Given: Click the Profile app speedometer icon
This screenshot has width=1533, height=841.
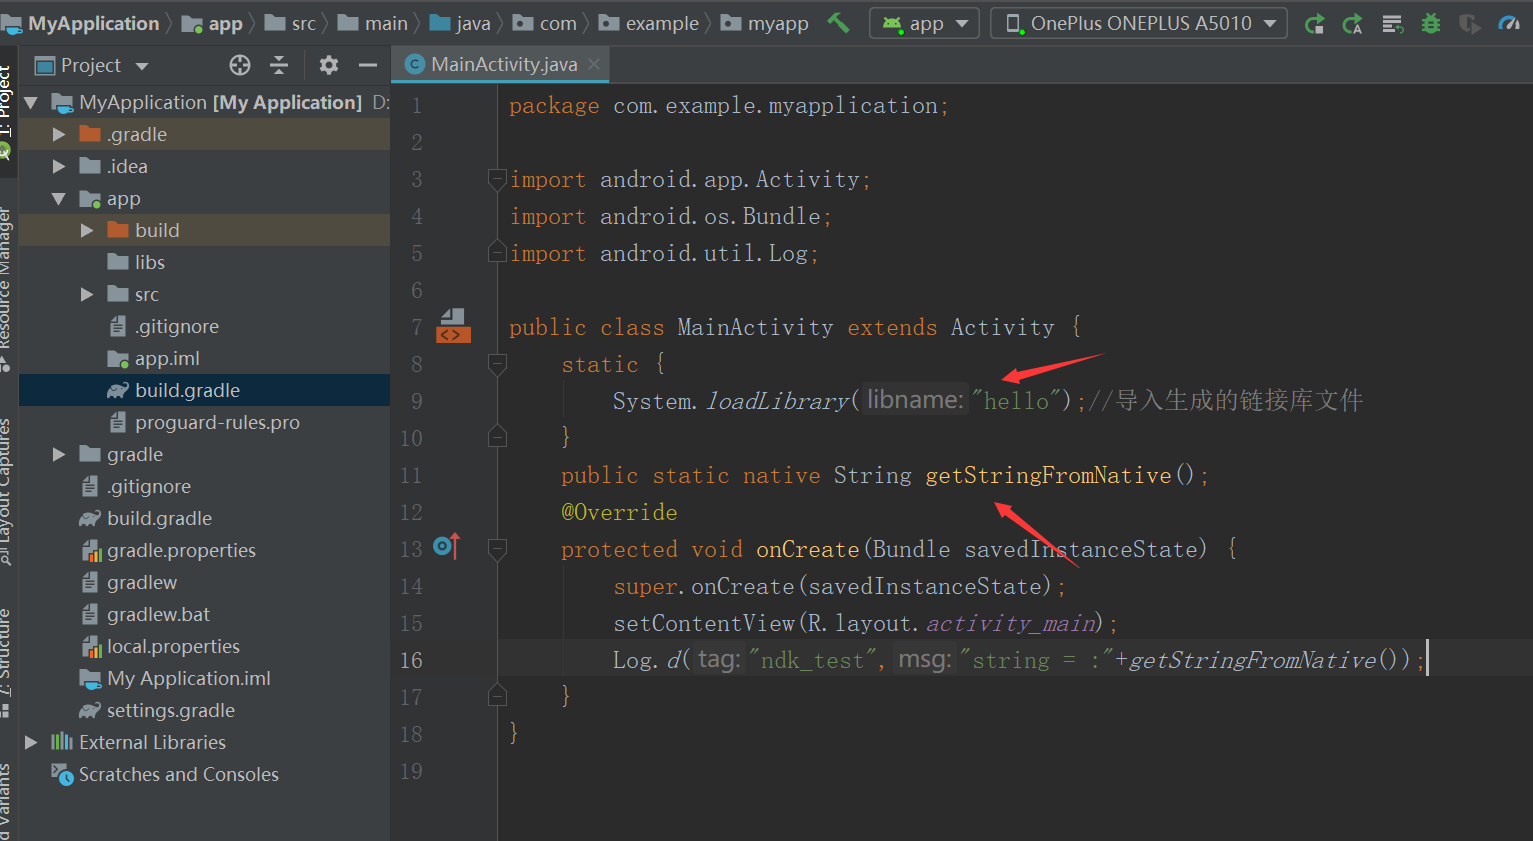Looking at the screenshot, I should (1509, 23).
